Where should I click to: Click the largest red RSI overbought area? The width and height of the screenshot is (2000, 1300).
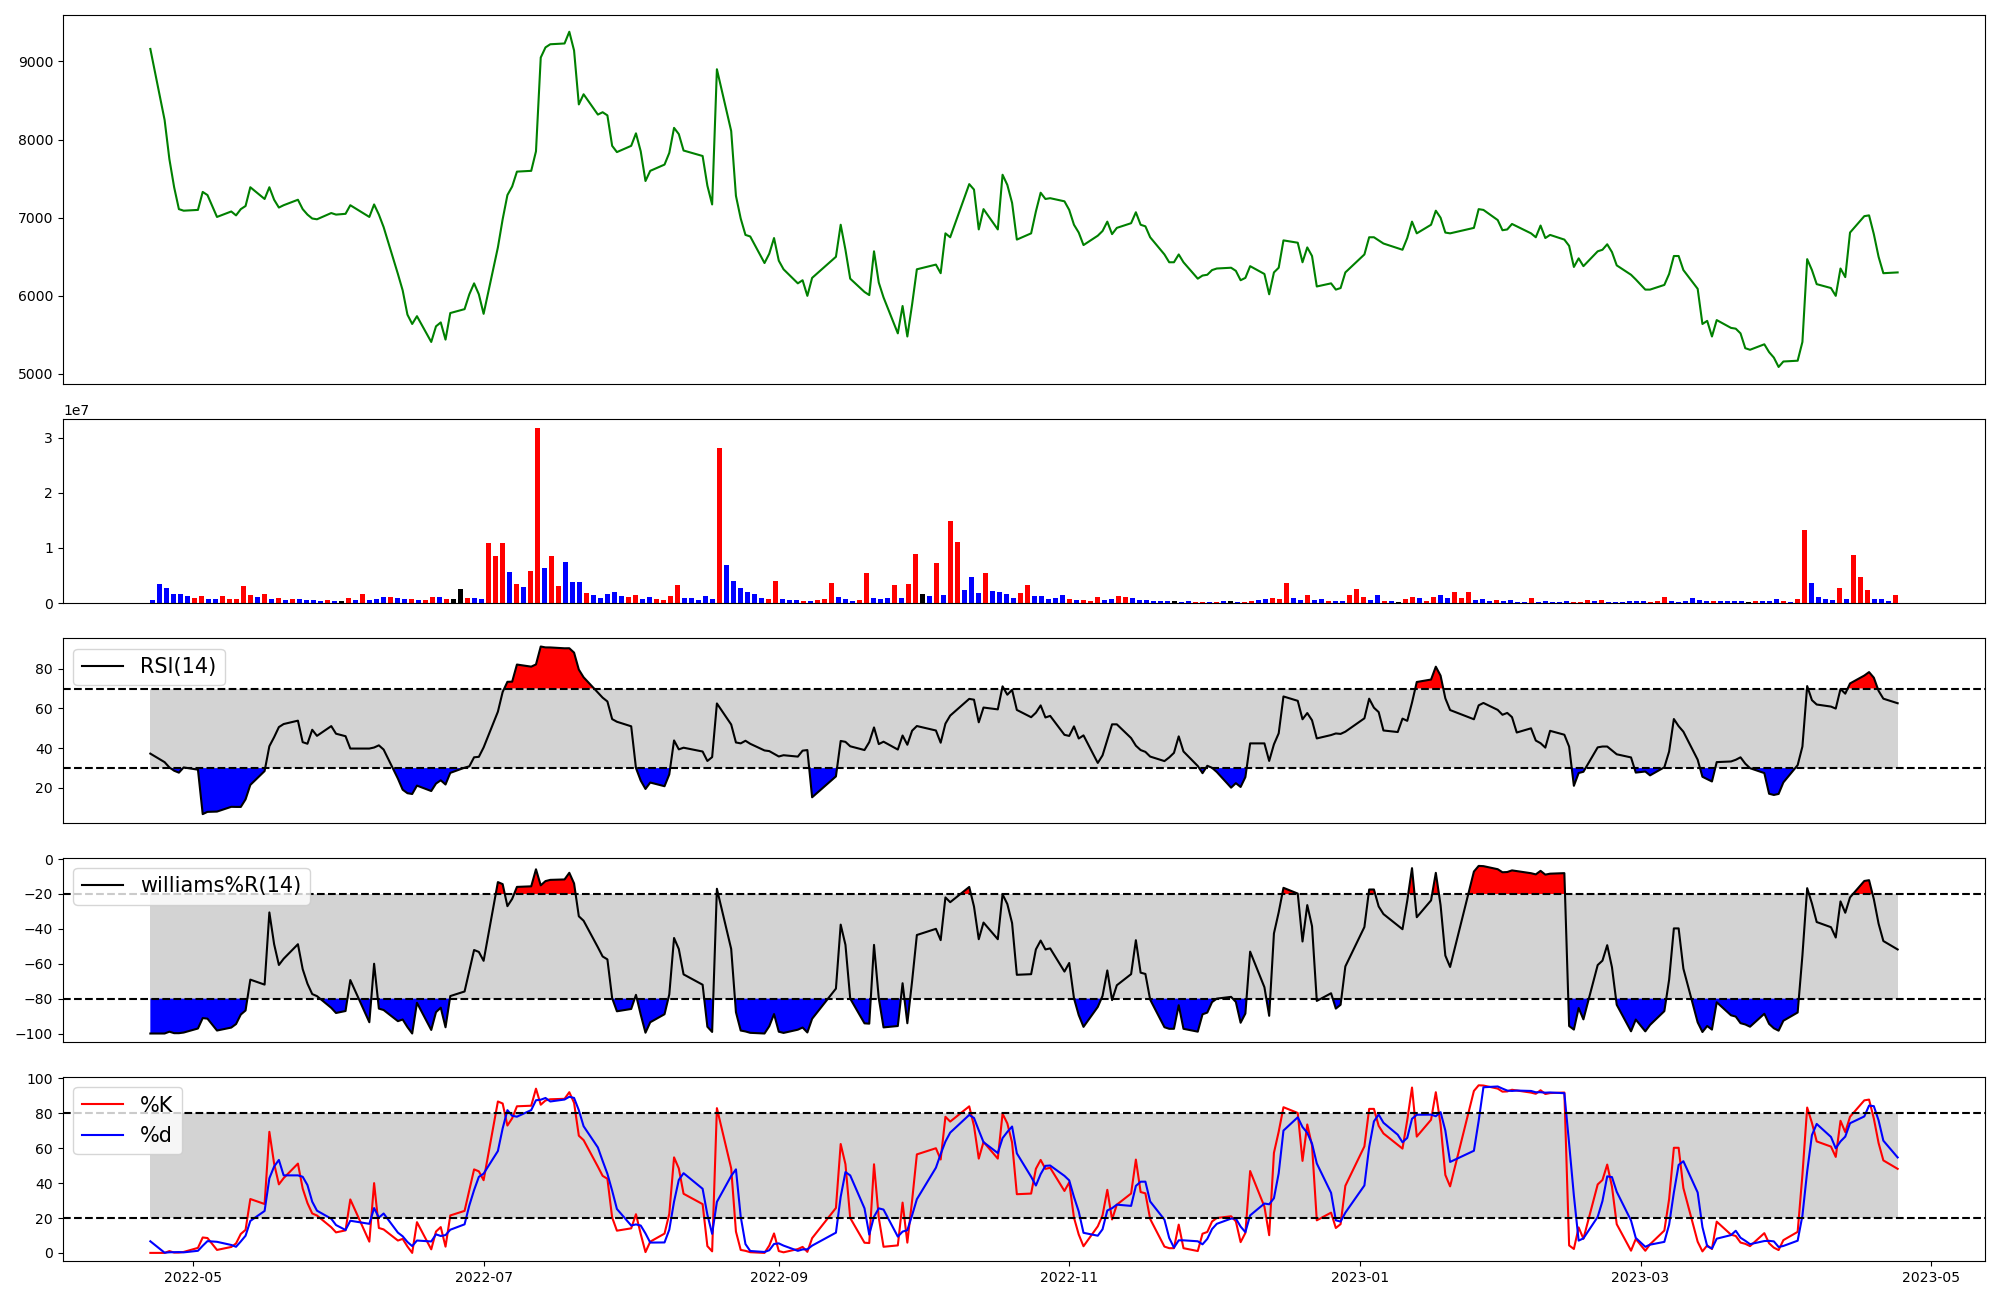click(550, 672)
